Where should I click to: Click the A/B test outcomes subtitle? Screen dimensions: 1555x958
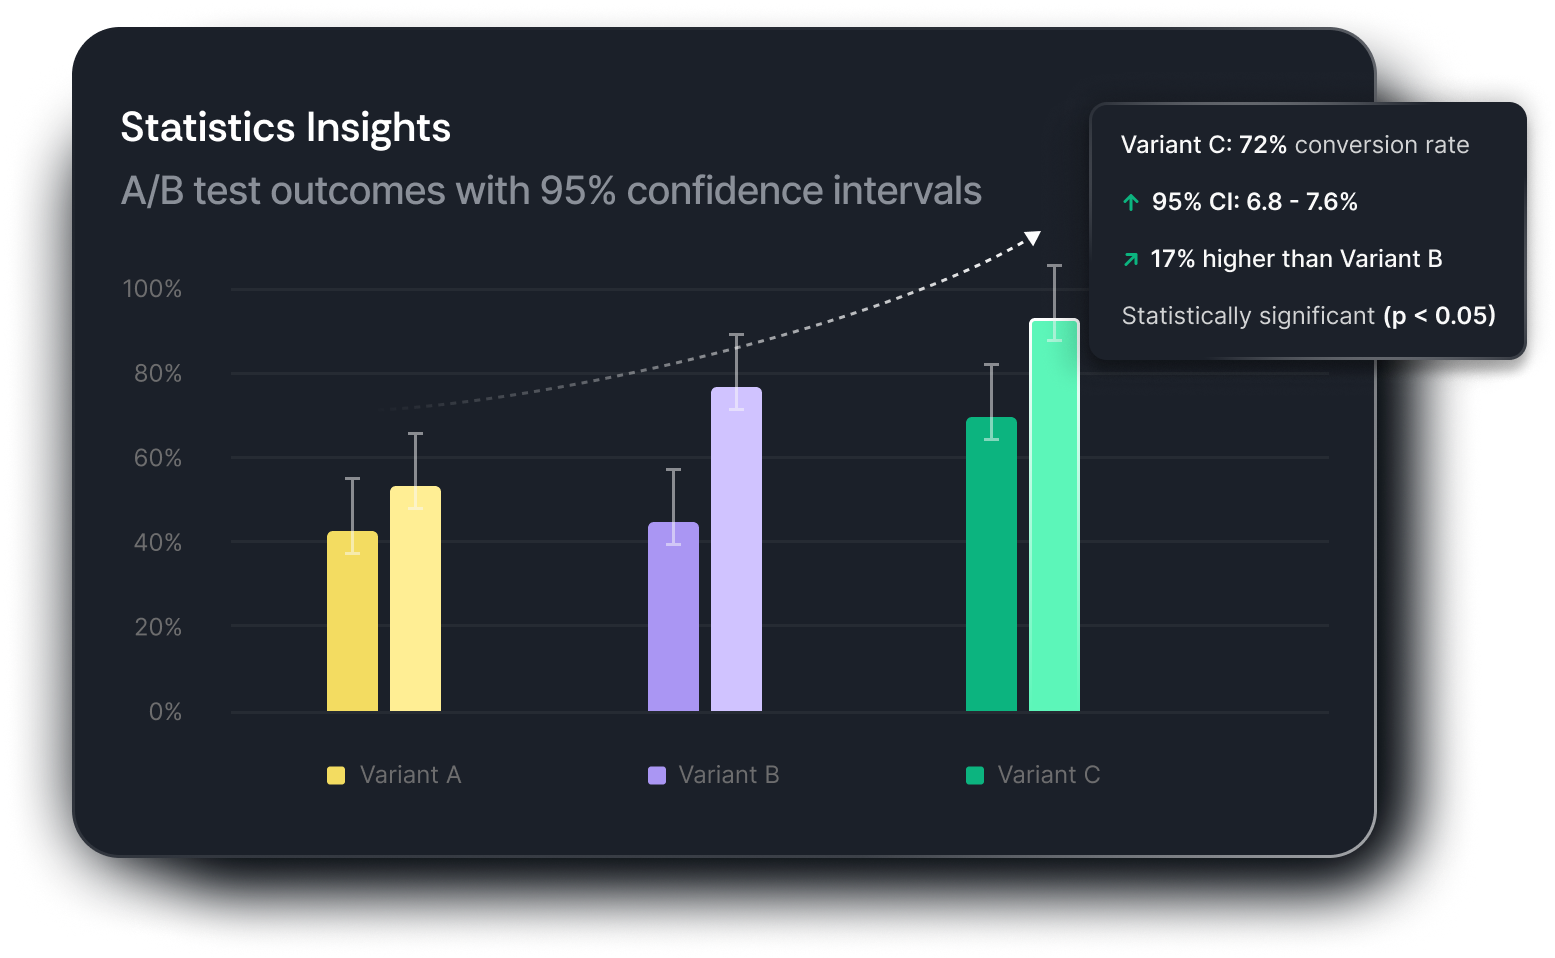(551, 191)
